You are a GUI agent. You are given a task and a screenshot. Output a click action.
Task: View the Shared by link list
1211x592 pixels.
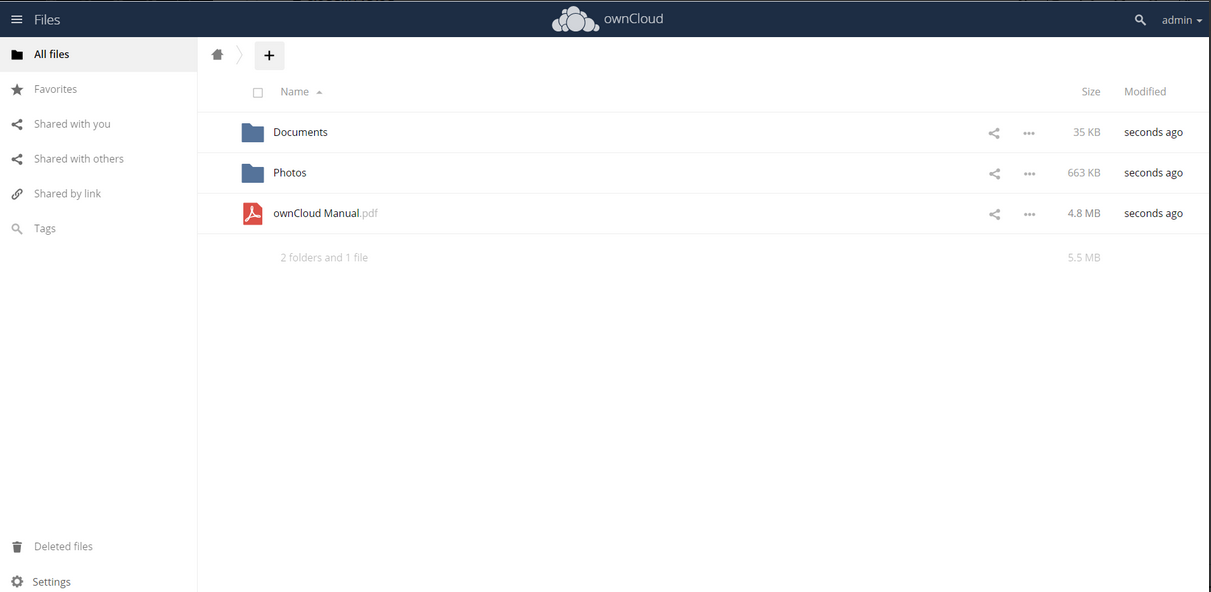click(67, 194)
